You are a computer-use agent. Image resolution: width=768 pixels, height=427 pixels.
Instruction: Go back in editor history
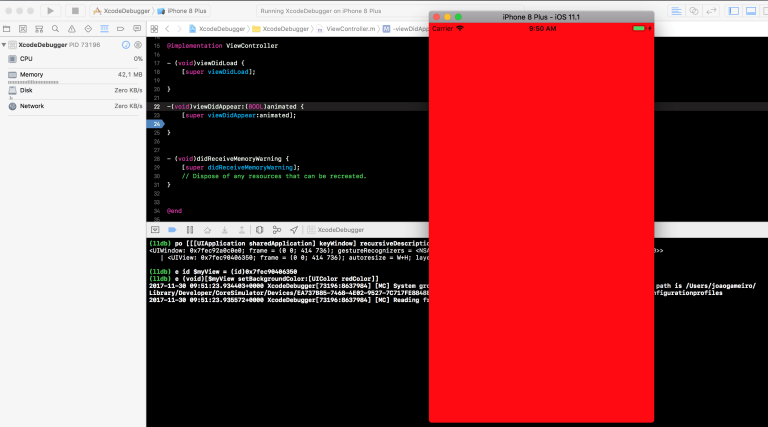168,29
